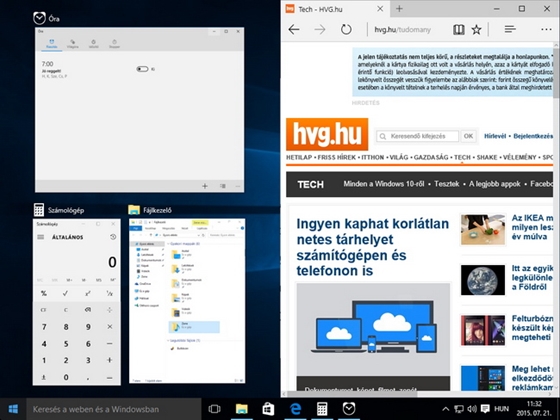
Task: Open the Hírlevél link
Action: (x=495, y=136)
